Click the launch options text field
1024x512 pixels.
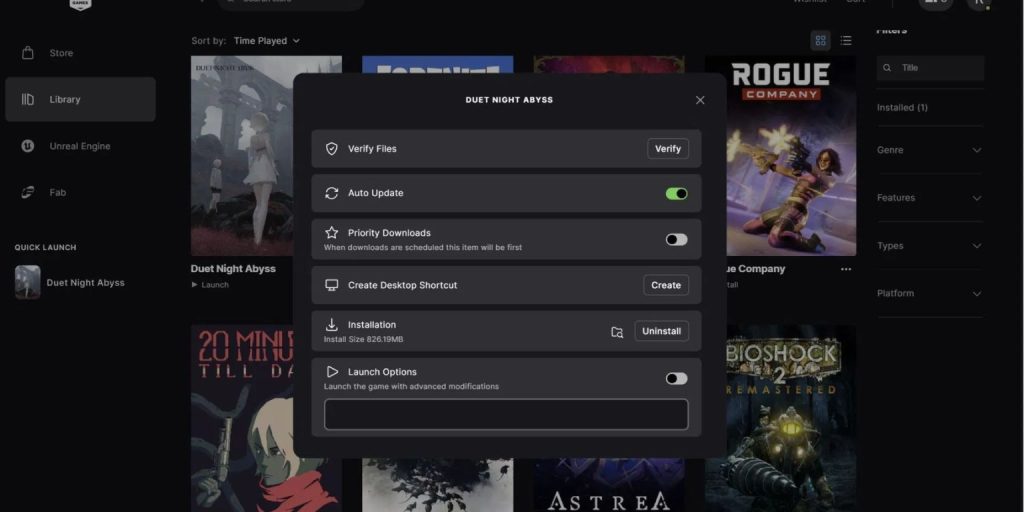click(x=506, y=414)
